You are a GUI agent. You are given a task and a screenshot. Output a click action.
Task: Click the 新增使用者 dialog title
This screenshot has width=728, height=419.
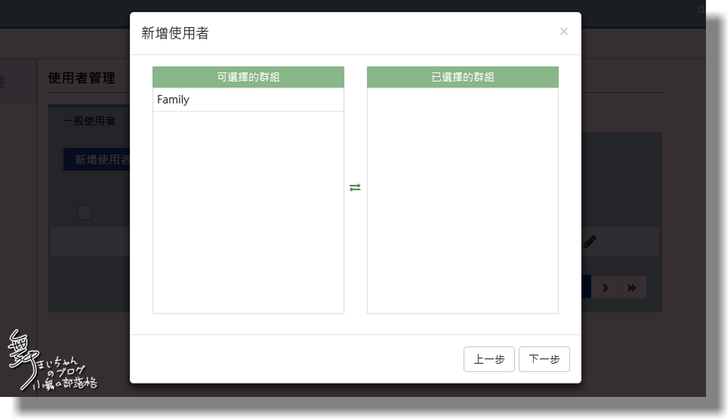pos(175,34)
